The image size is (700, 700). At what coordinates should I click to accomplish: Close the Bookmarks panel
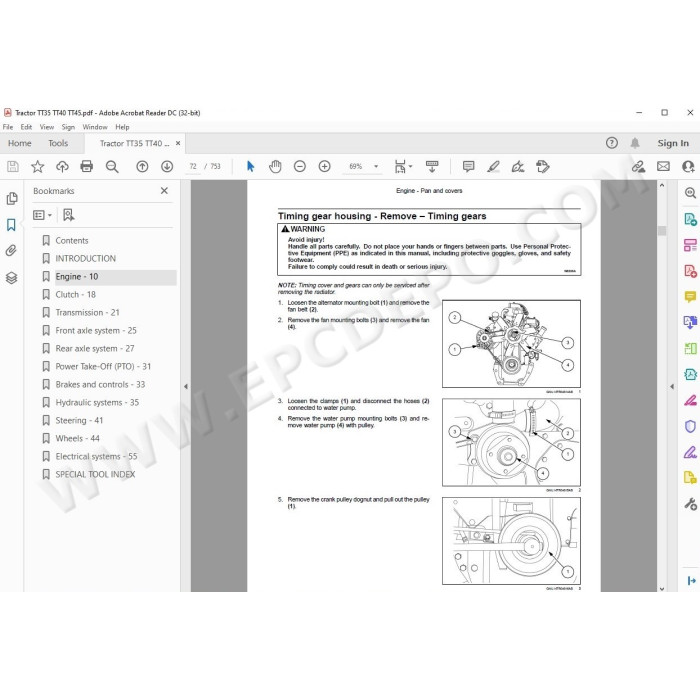[x=164, y=191]
